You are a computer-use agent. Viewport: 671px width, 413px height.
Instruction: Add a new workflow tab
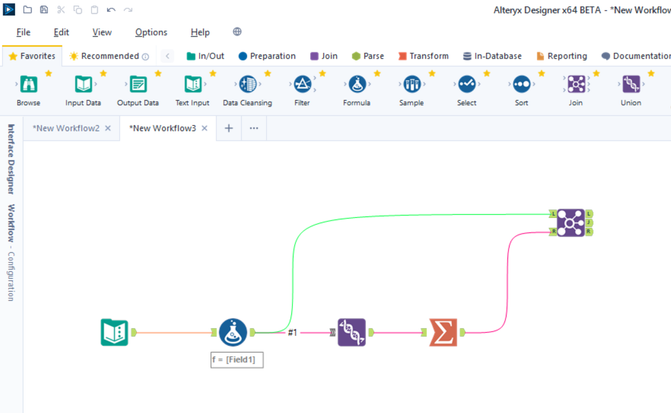[x=229, y=128]
